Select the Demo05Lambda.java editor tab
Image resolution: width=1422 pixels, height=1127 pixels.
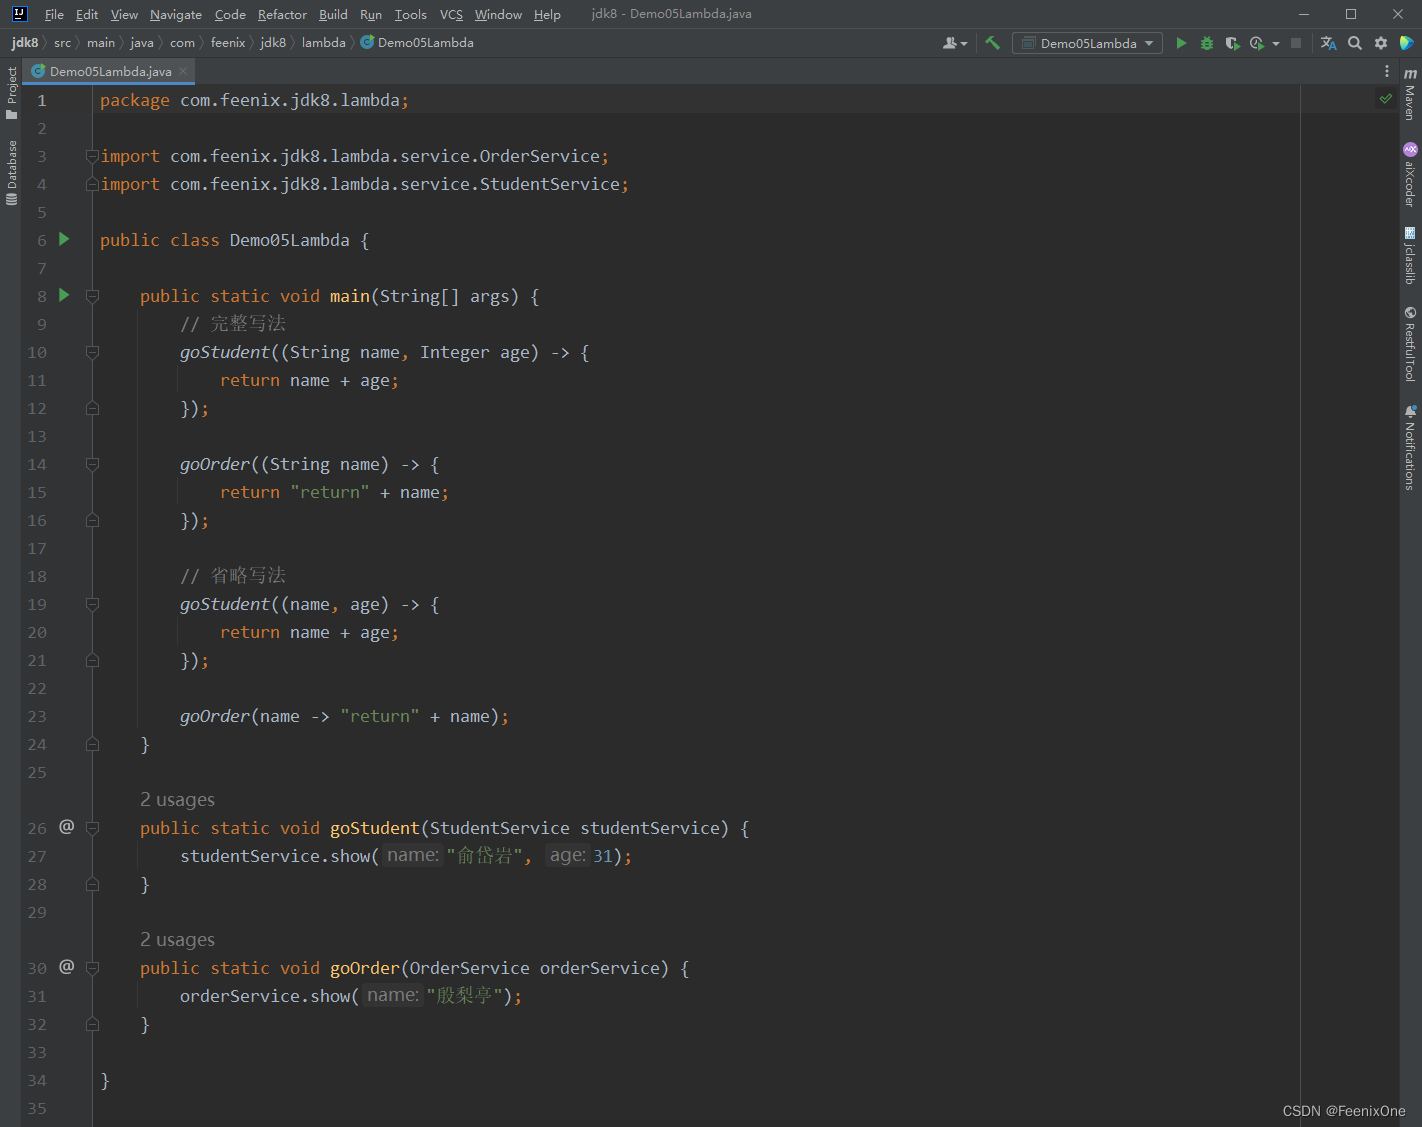109,71
